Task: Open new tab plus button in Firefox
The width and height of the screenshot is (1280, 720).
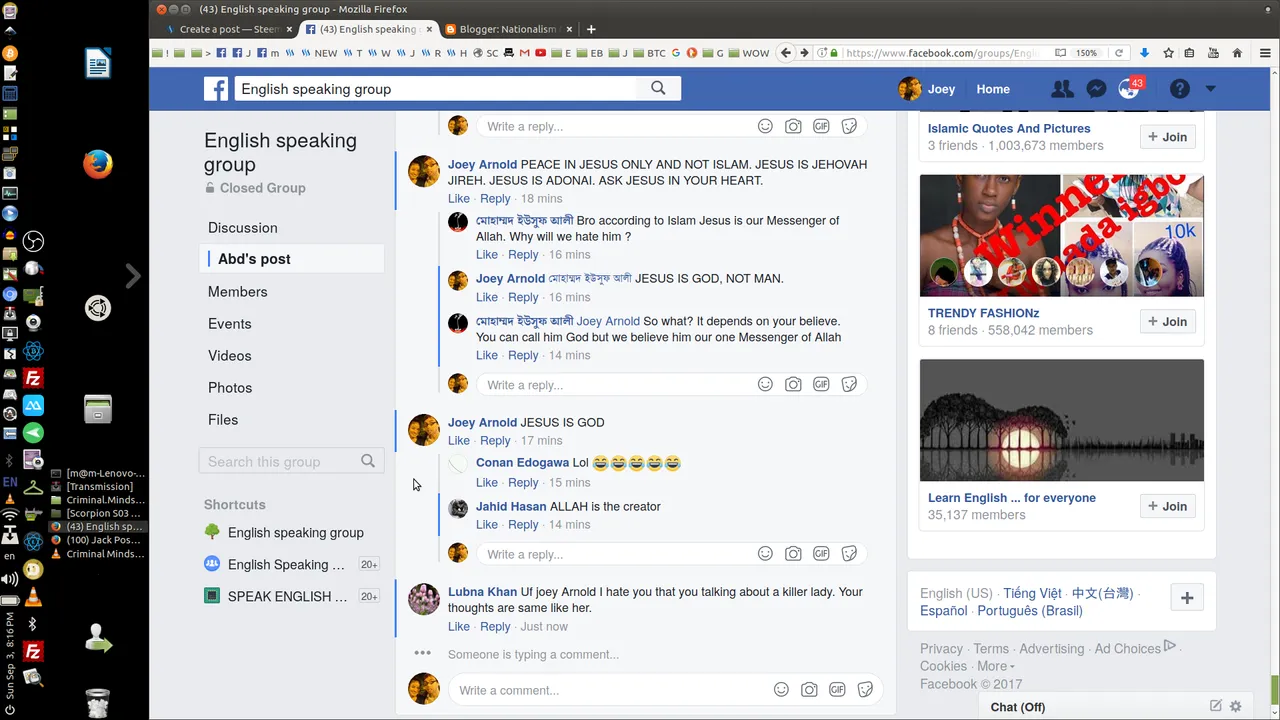Action: [x=591, y=29]
